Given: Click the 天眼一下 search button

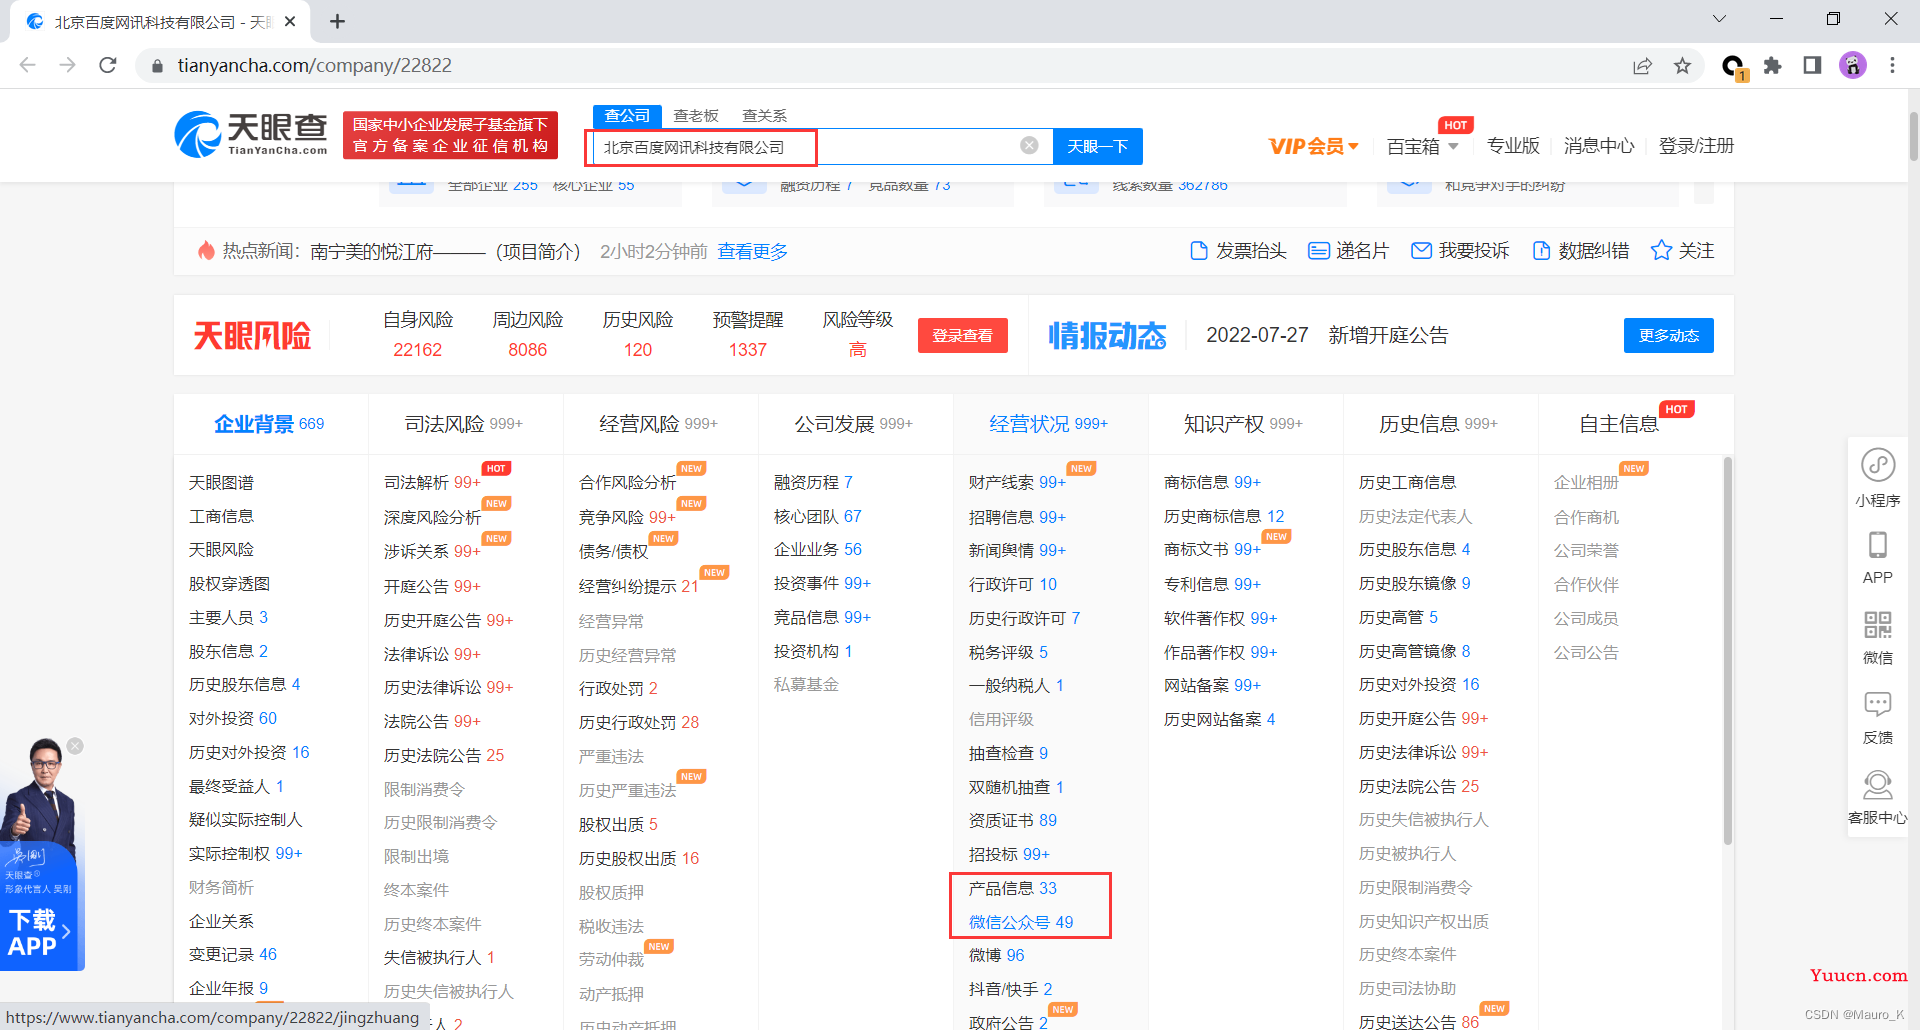Looking at the screenshot, I should tap(1098, 146).
